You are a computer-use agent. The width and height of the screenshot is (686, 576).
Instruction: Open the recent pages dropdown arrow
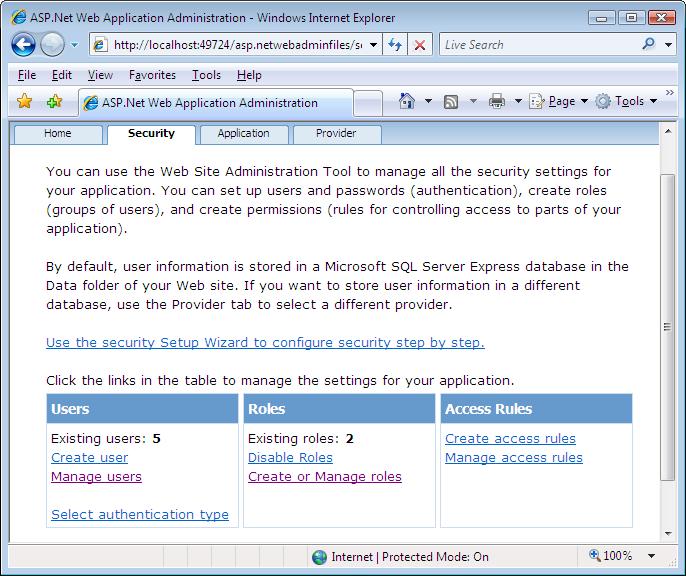74,45
